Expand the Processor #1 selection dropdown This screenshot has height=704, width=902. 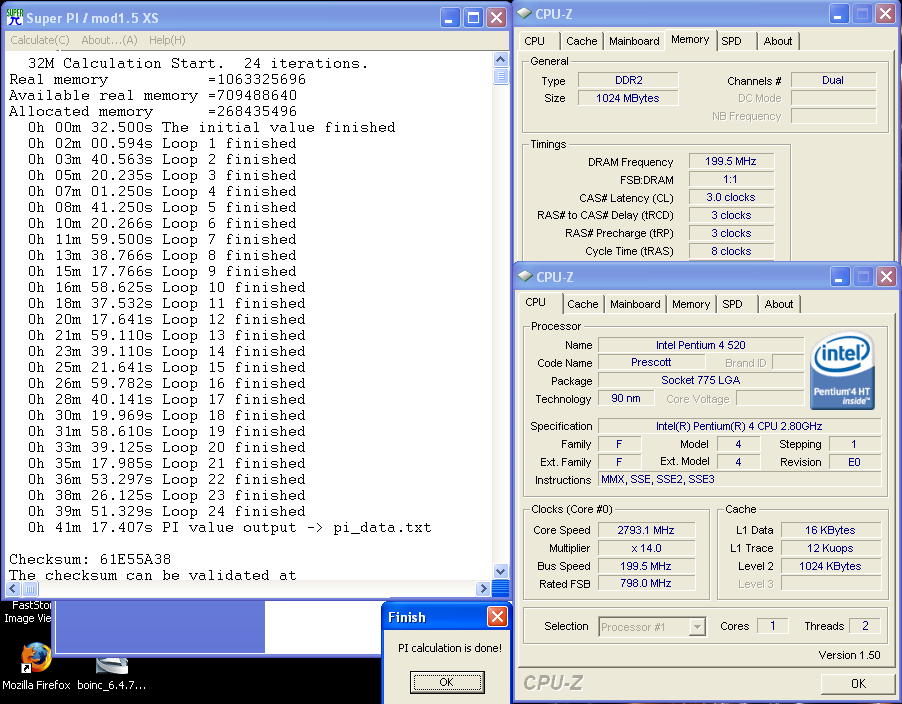[697, 626]
